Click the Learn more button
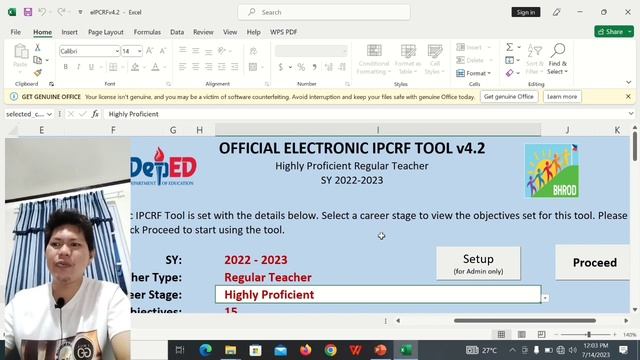Viewport: 640px width, 360px height. 562,97
